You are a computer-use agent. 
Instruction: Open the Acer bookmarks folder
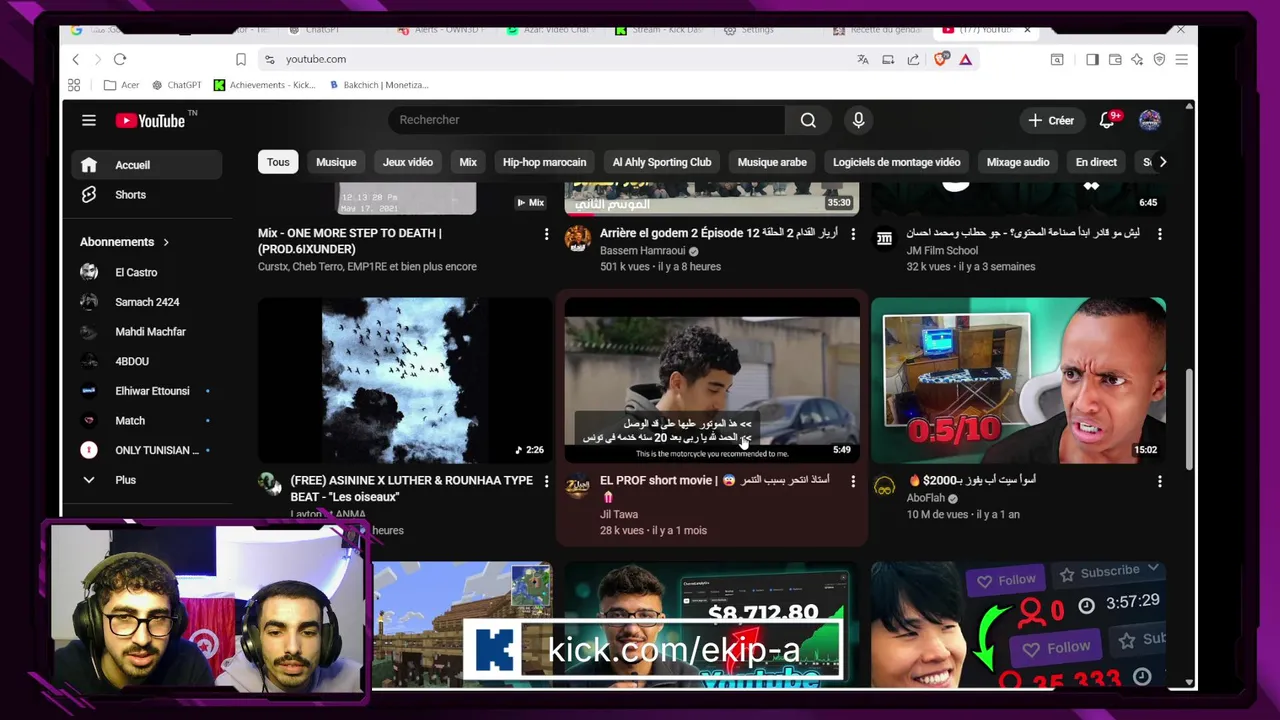pyautogui.click(x=121, y=85)
